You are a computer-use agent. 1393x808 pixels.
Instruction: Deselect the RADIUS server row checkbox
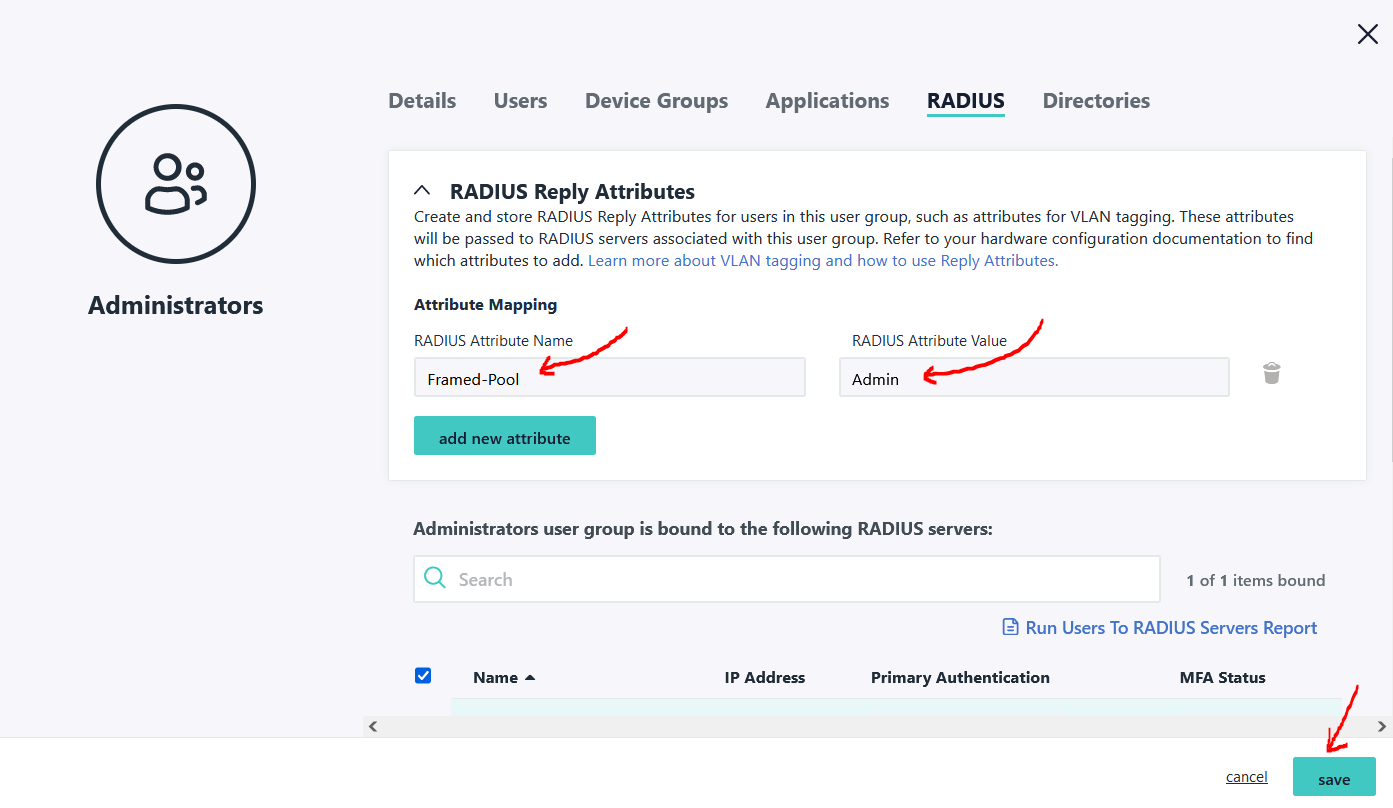tap(423, 675)
